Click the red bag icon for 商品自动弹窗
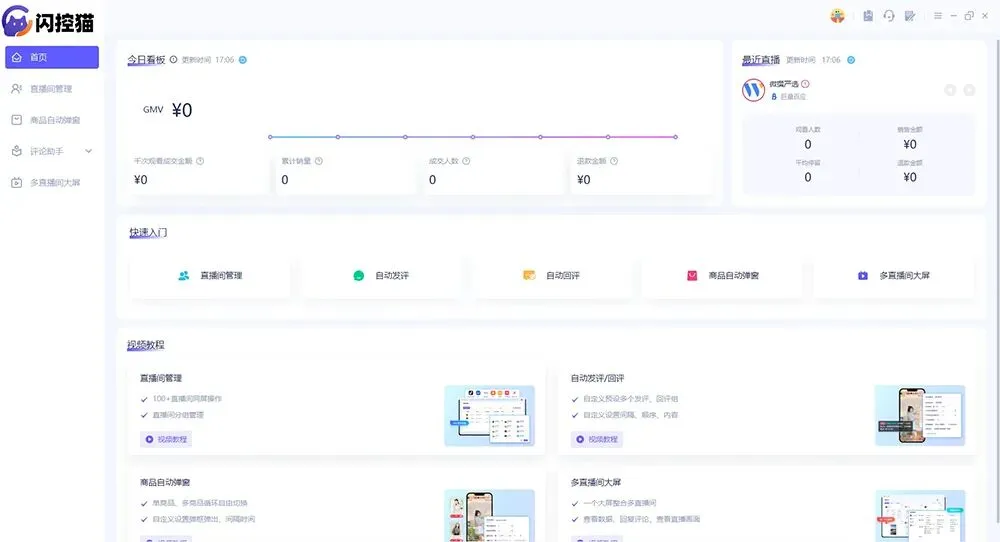Image resolution: width=1000 pixels, height=542 pixels. point(692,275)
